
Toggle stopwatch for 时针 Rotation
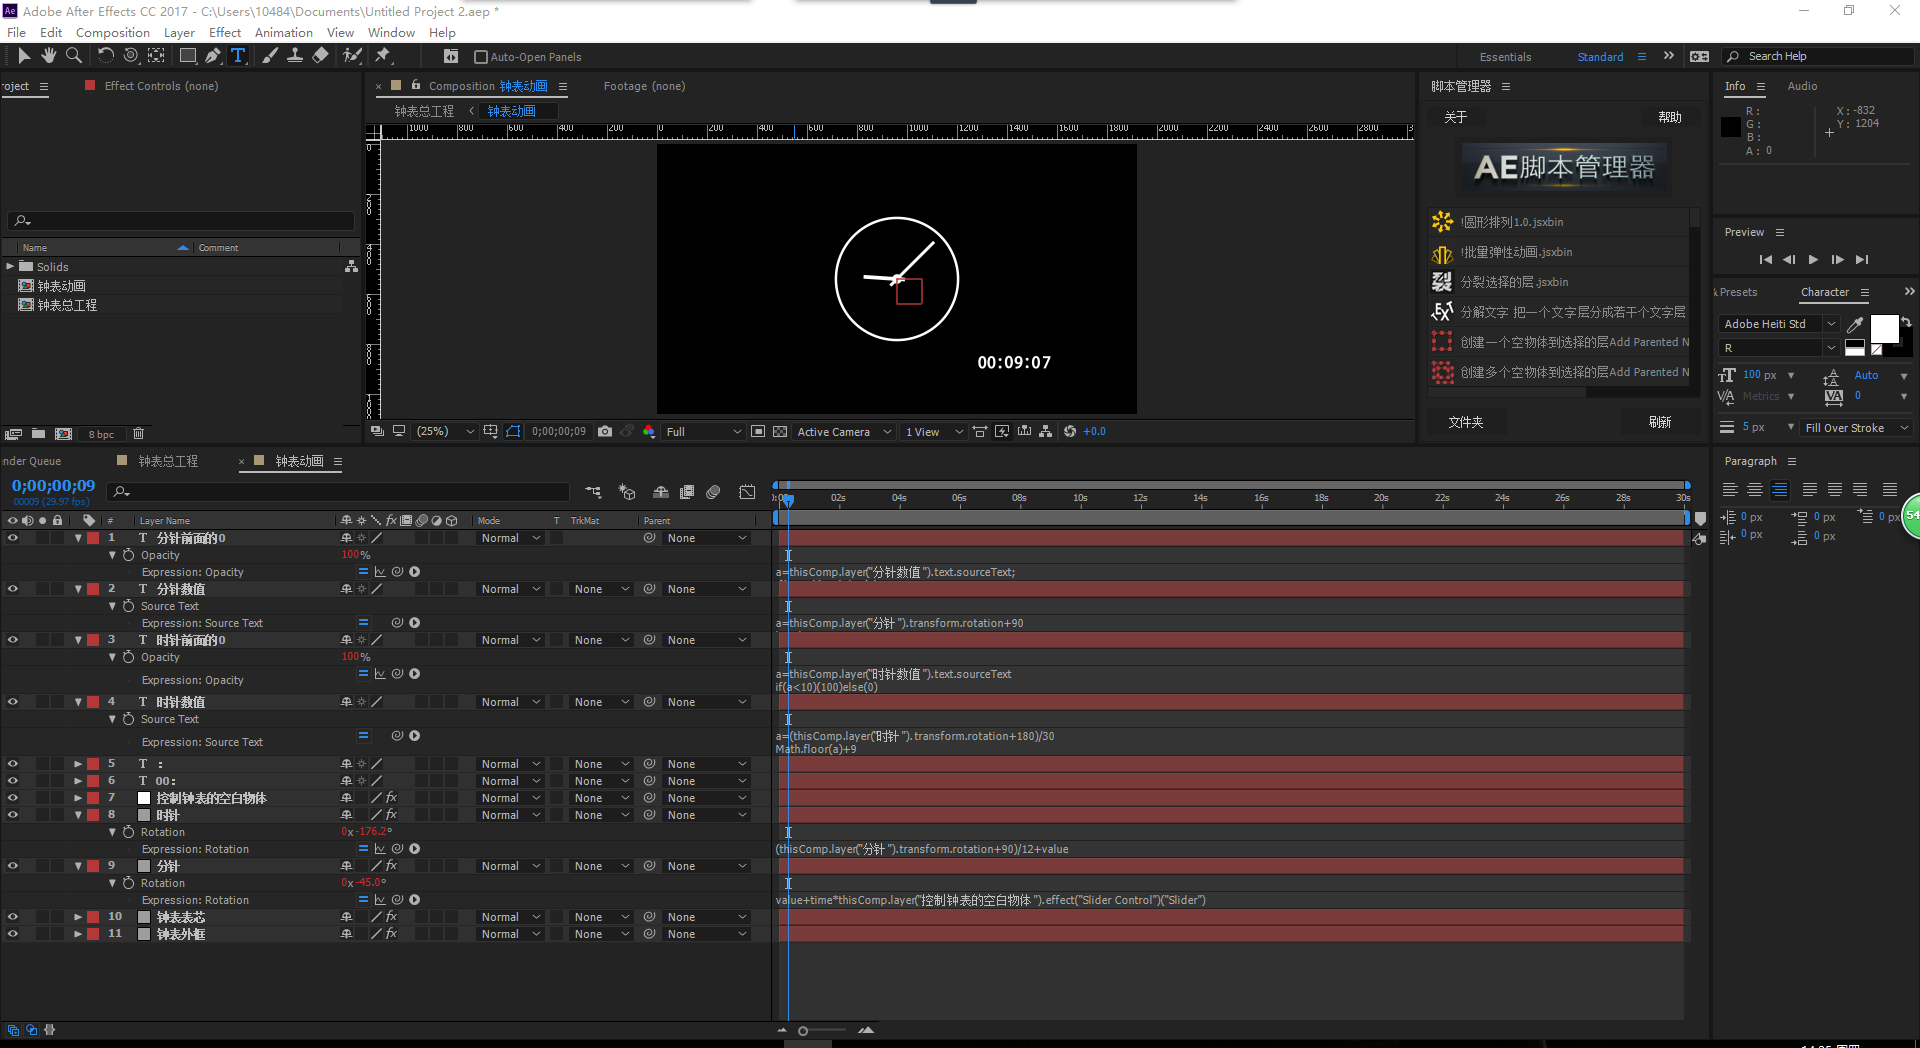pos(129,832)
